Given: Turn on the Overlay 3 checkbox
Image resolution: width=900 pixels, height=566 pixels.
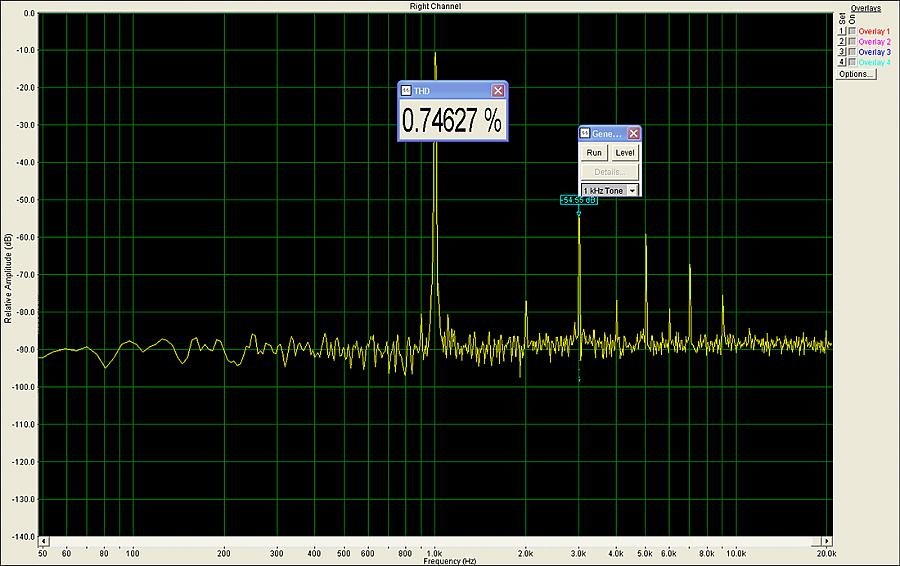Looking at the screenshot, I should click(852, 52).
